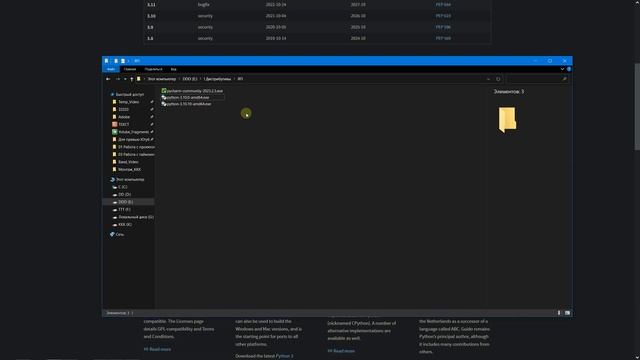Click the folder icon in the address bar
This screenshot has width=640, height=360.
coord(139,79)
